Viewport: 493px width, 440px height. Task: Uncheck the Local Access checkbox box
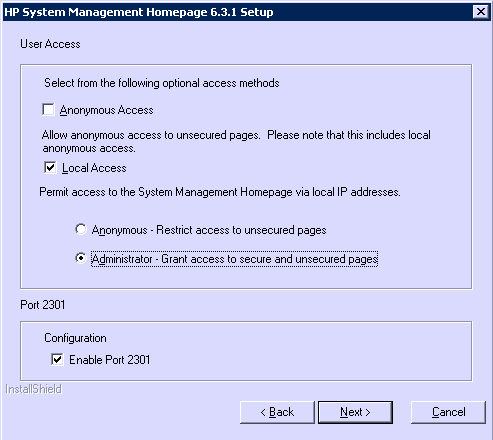[50, 167]
